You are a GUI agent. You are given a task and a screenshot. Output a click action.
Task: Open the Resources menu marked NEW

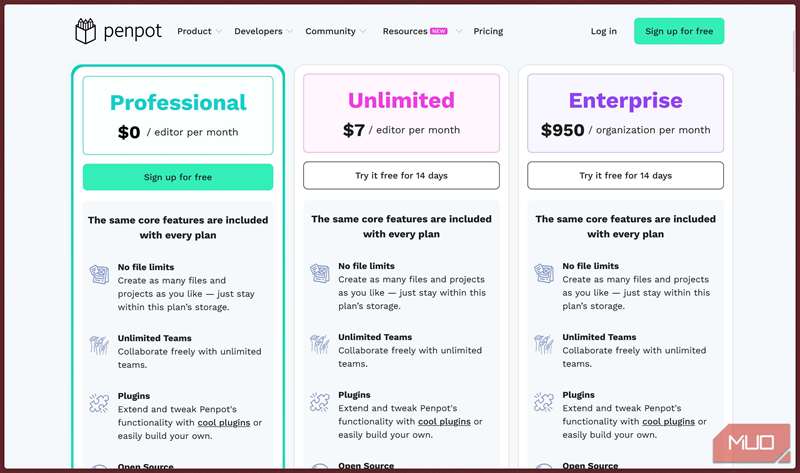point(421,31)
